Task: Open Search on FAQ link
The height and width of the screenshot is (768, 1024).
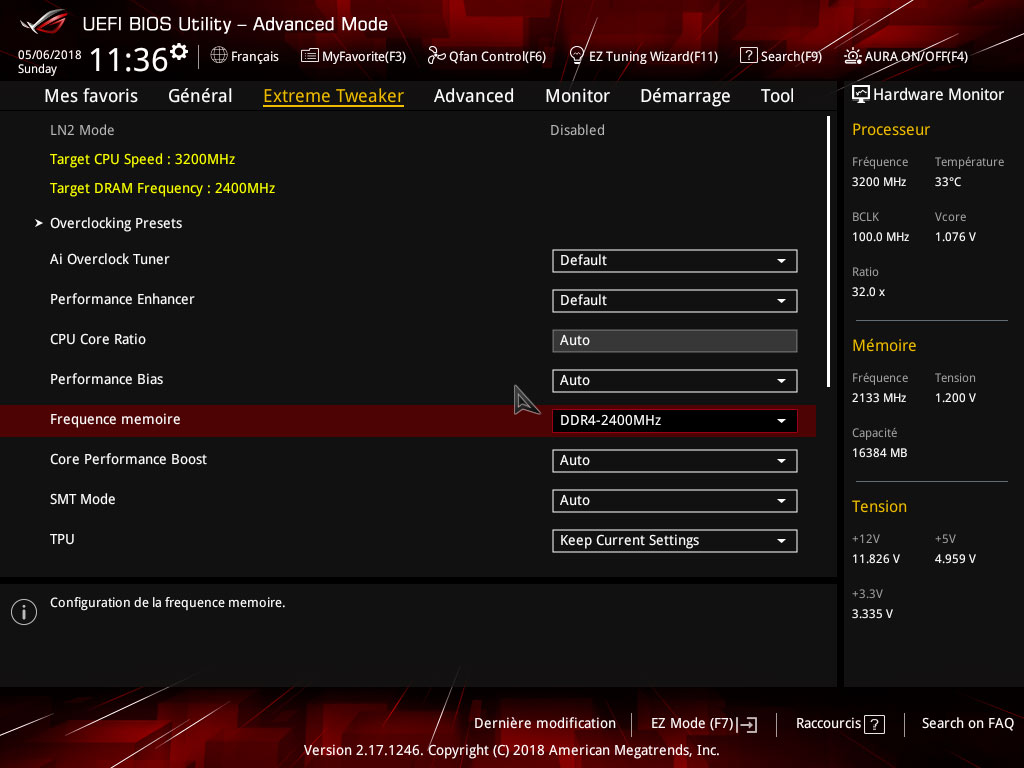Action: 967,724
